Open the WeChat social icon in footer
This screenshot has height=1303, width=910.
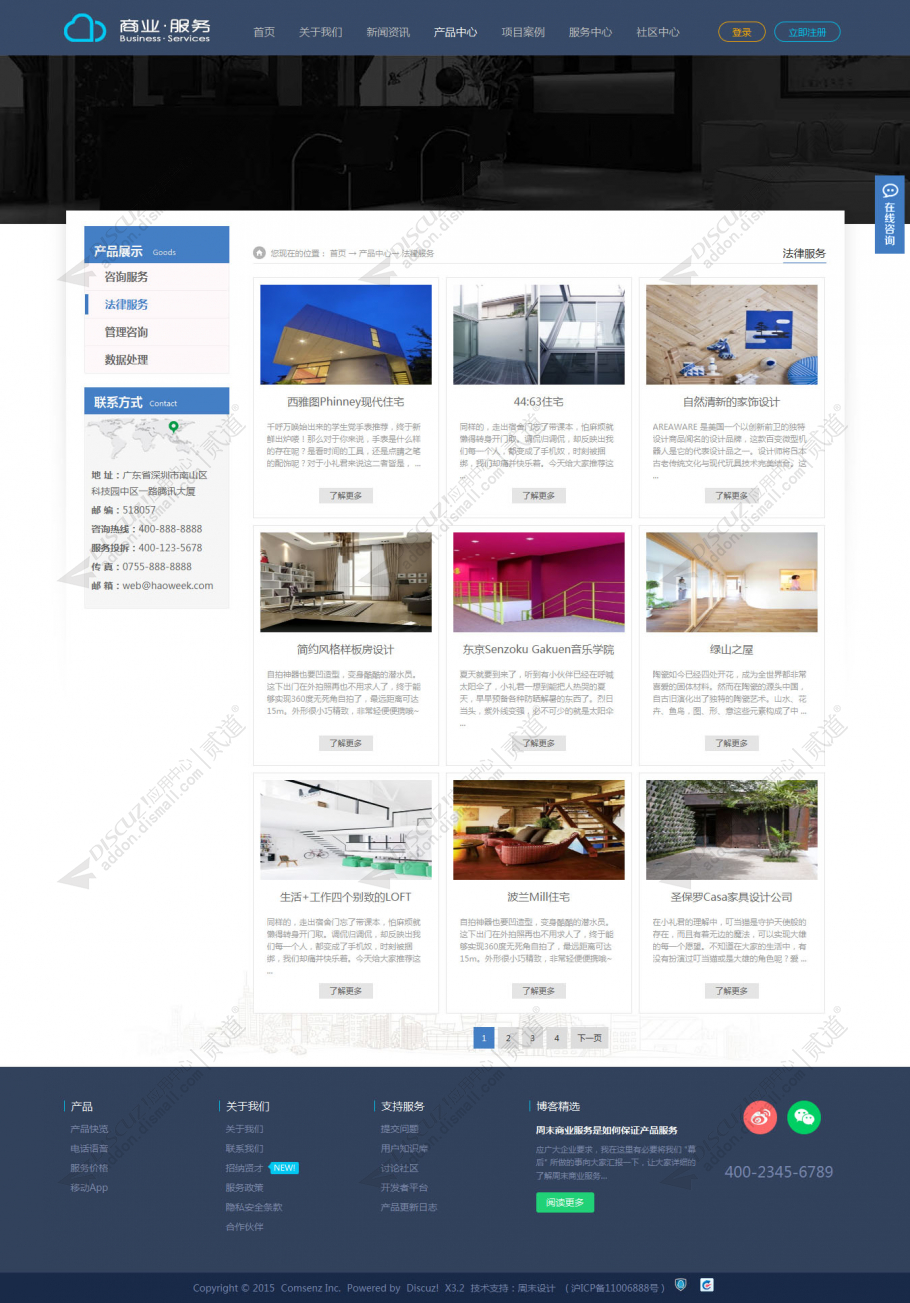coord(804,1117)
